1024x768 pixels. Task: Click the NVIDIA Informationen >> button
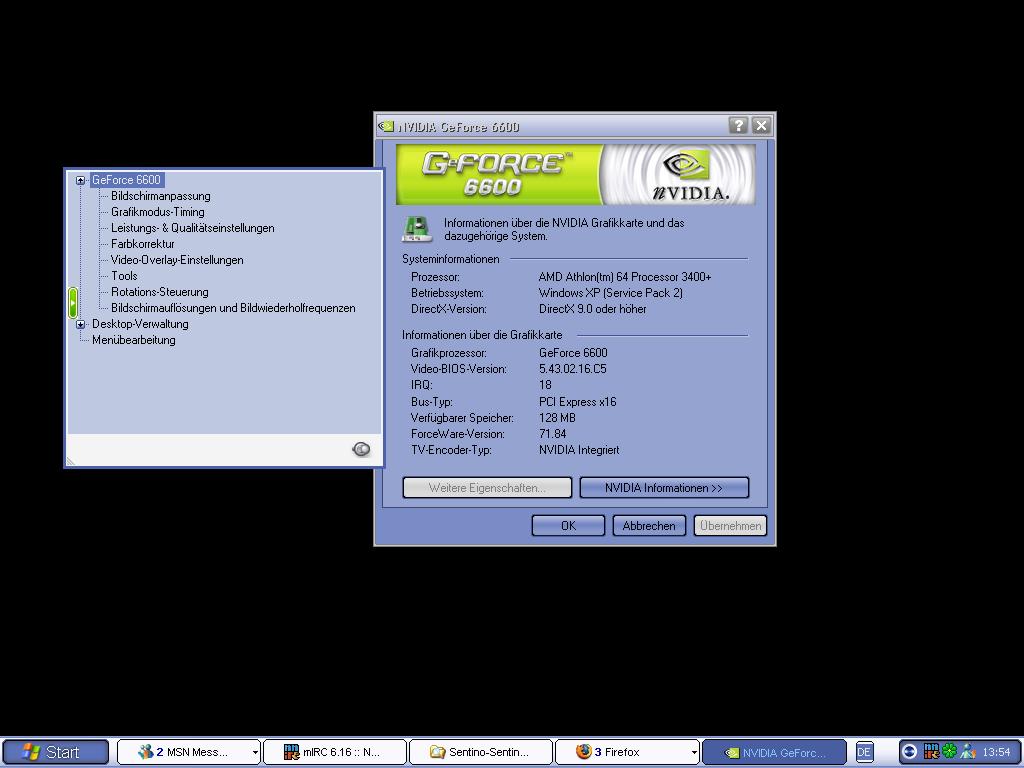point(664,488)
